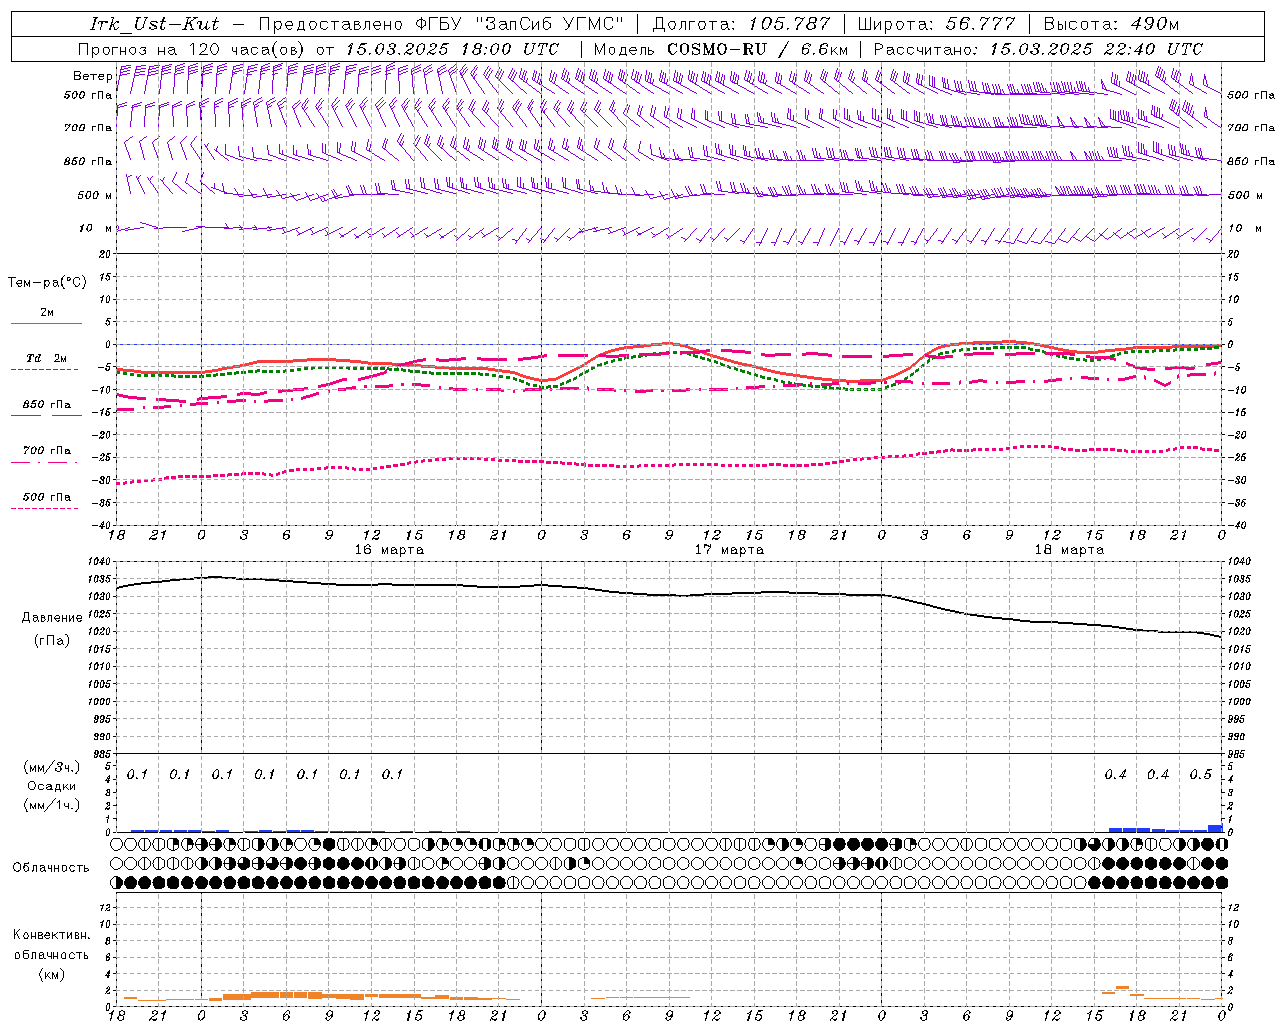Select the COSMO-RU model name in header
The height and width of the screenshot is (1024, 1280).
[717, 49]
